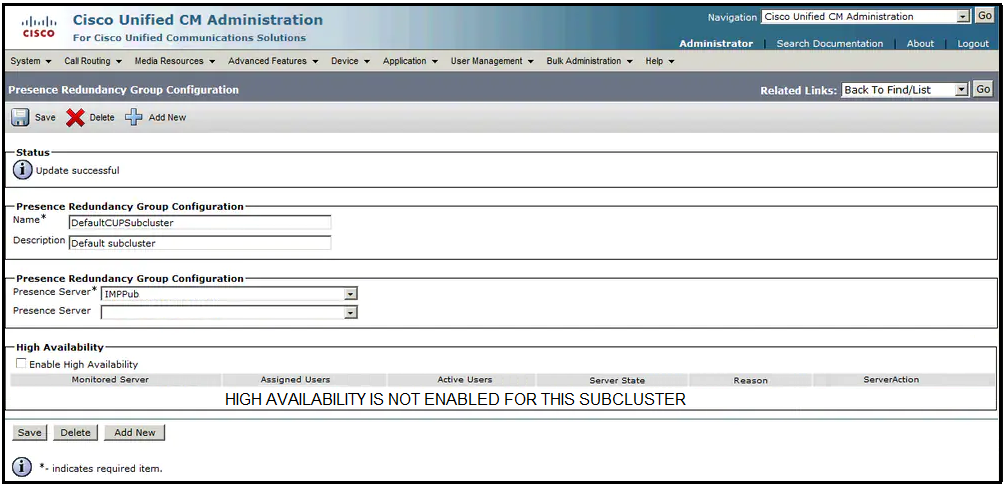Click the Logout link
This screenshot has width=1006, height=489.
click(x=972, y=44)
